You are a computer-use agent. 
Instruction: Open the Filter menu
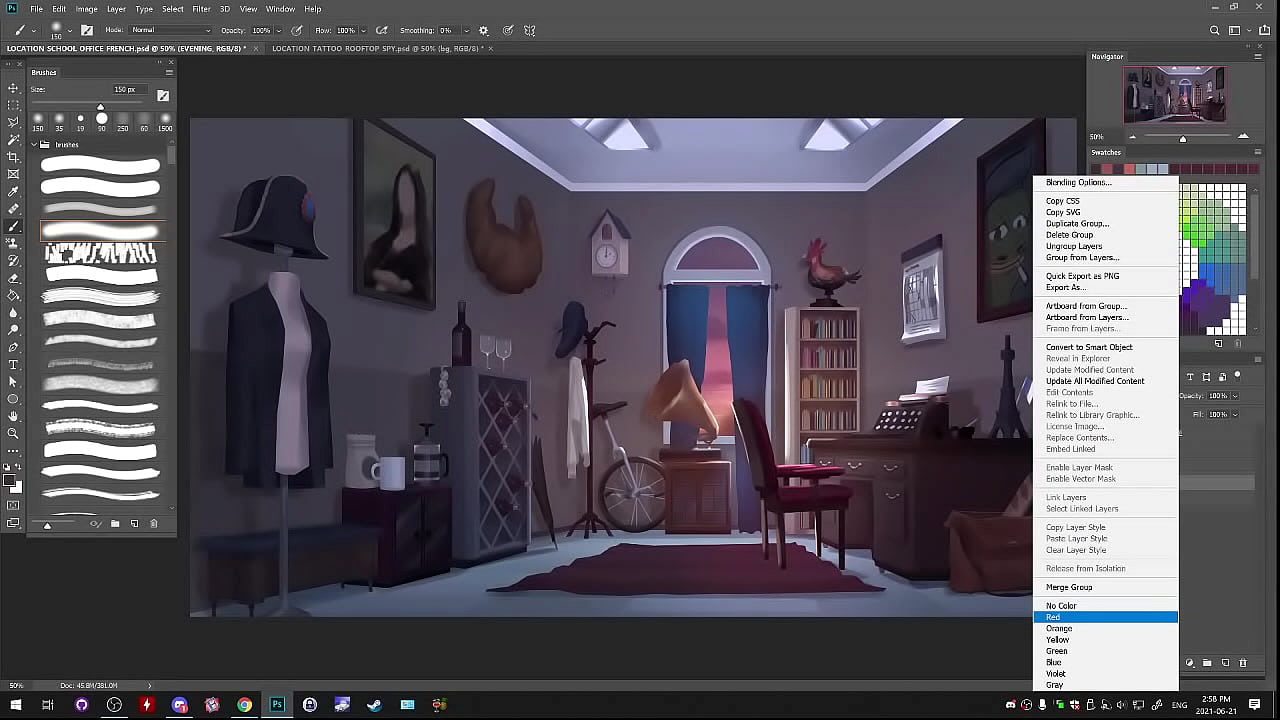tap(201, 9)
